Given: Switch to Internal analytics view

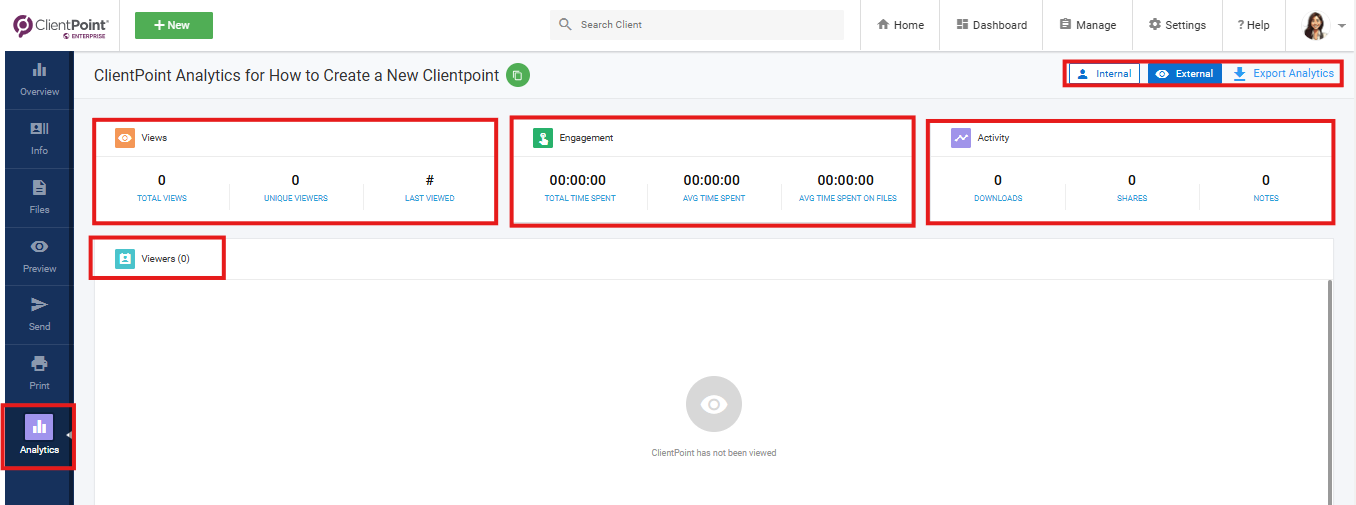Looking at the screenshot, I should pos(1104,74).
